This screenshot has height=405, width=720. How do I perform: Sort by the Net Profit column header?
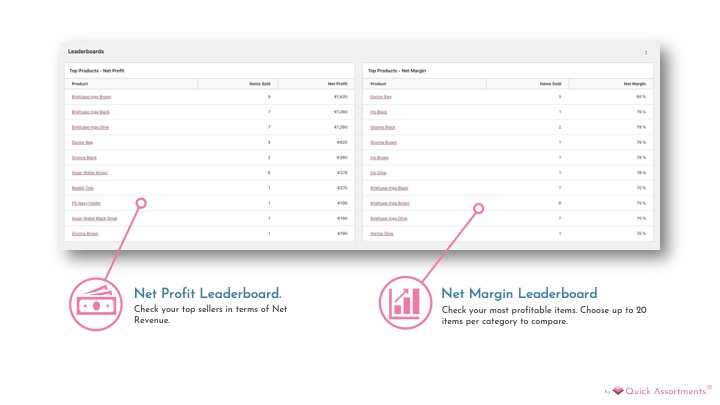338,84
